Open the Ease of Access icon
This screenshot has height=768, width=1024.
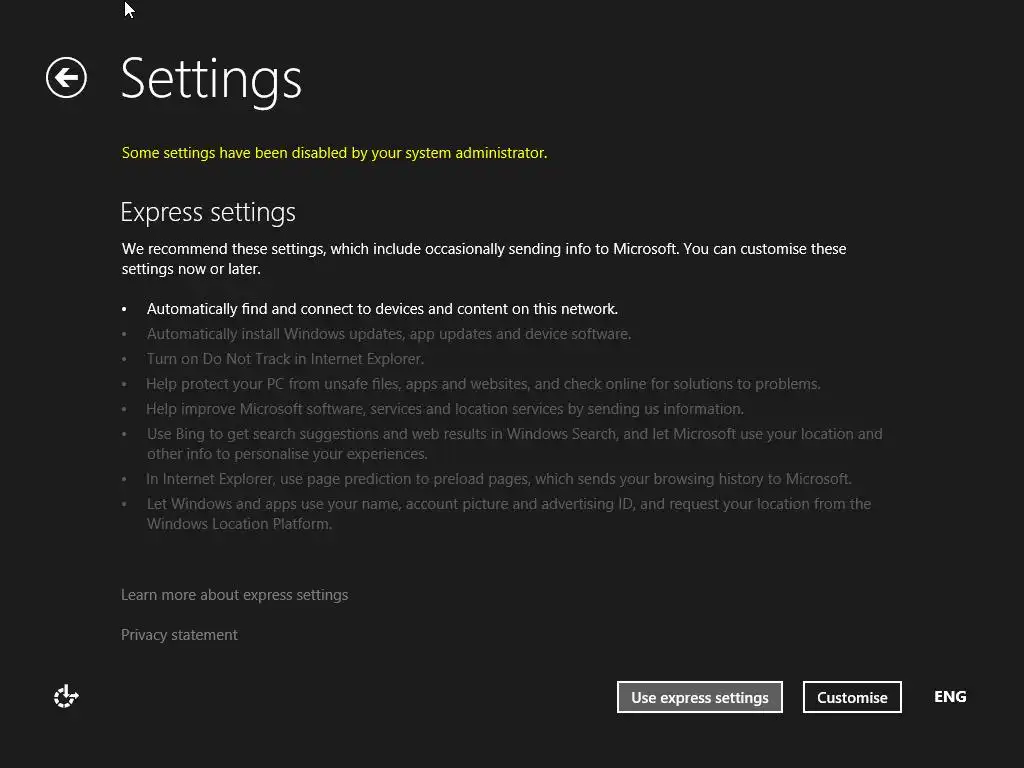(66, 696)
